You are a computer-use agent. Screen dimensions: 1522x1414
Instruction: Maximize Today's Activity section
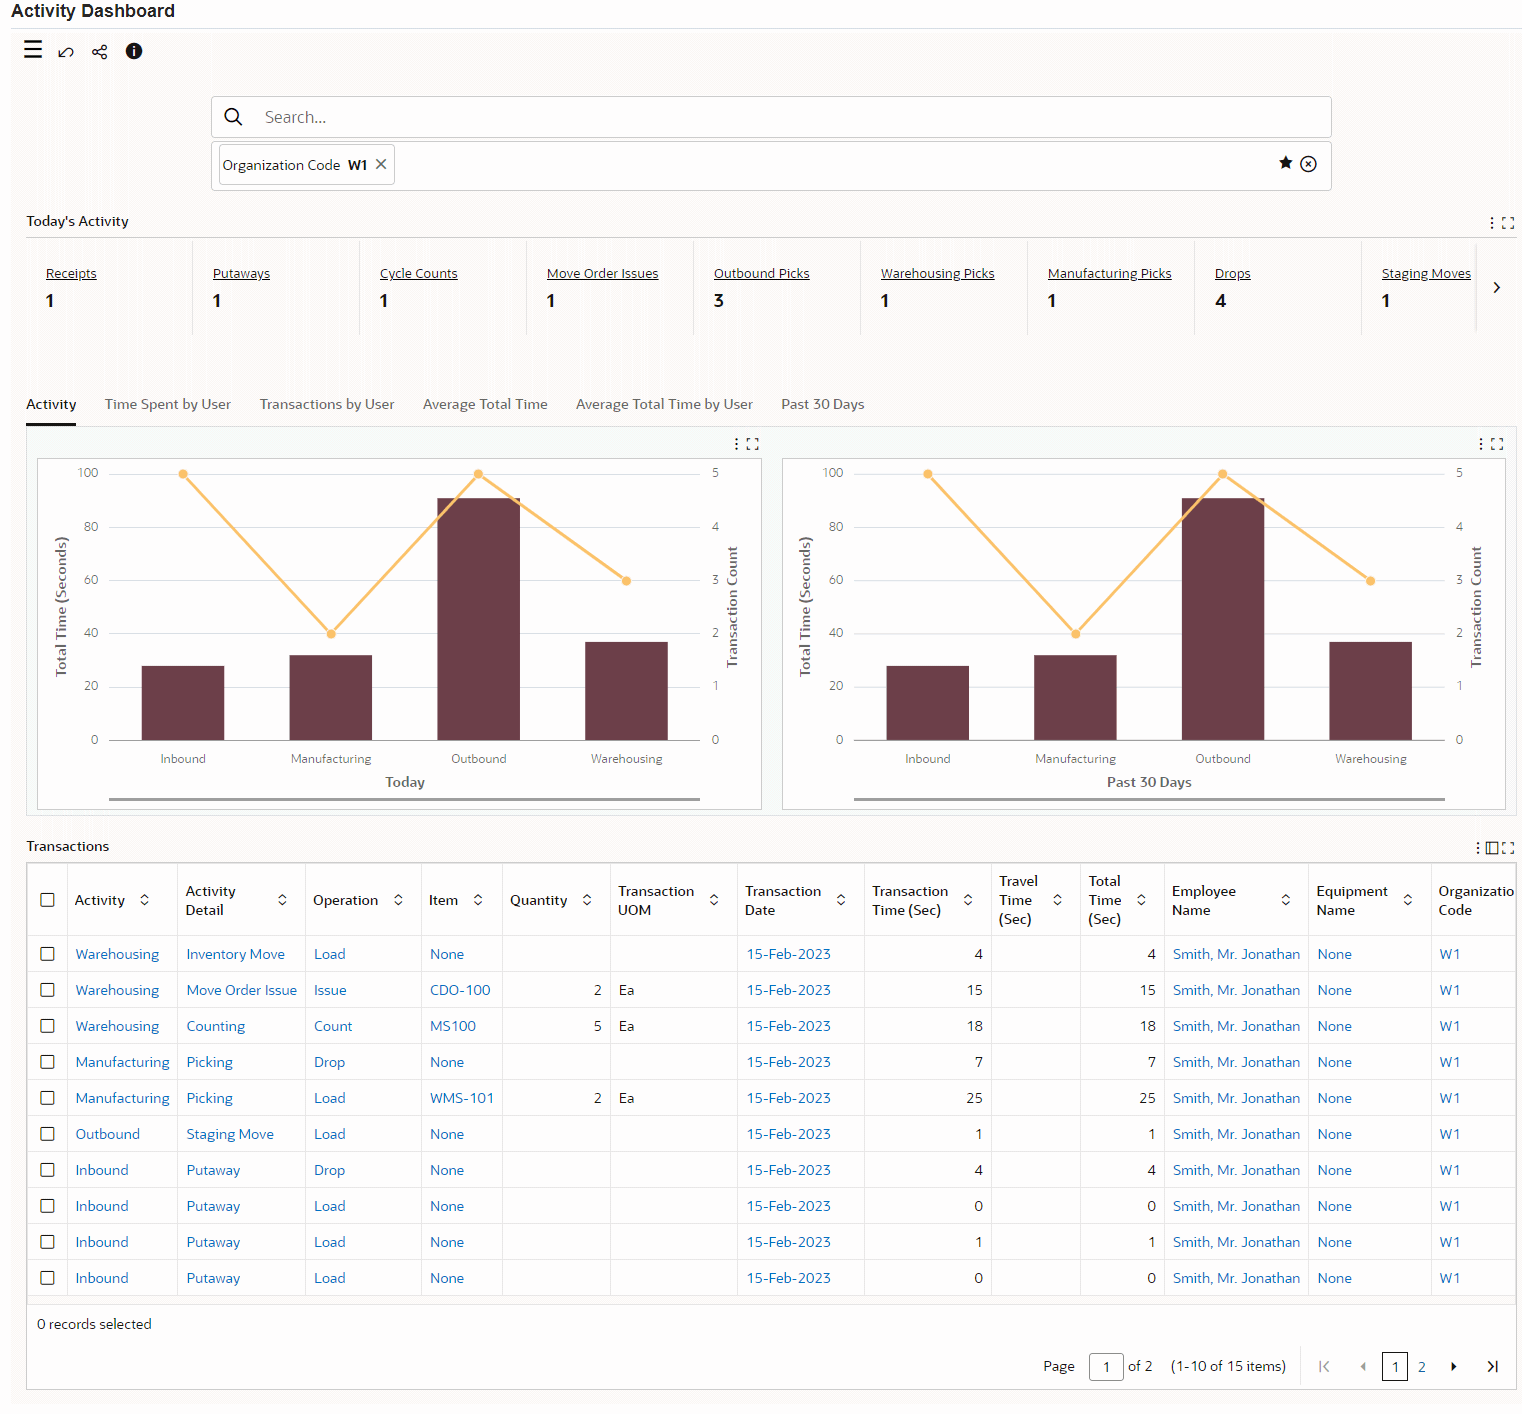(1508, 223)
